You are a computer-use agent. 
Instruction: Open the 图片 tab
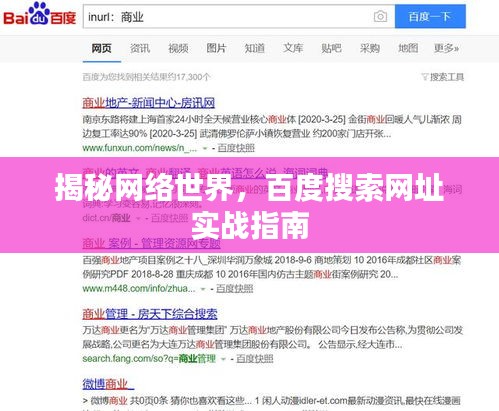point(216,48)
